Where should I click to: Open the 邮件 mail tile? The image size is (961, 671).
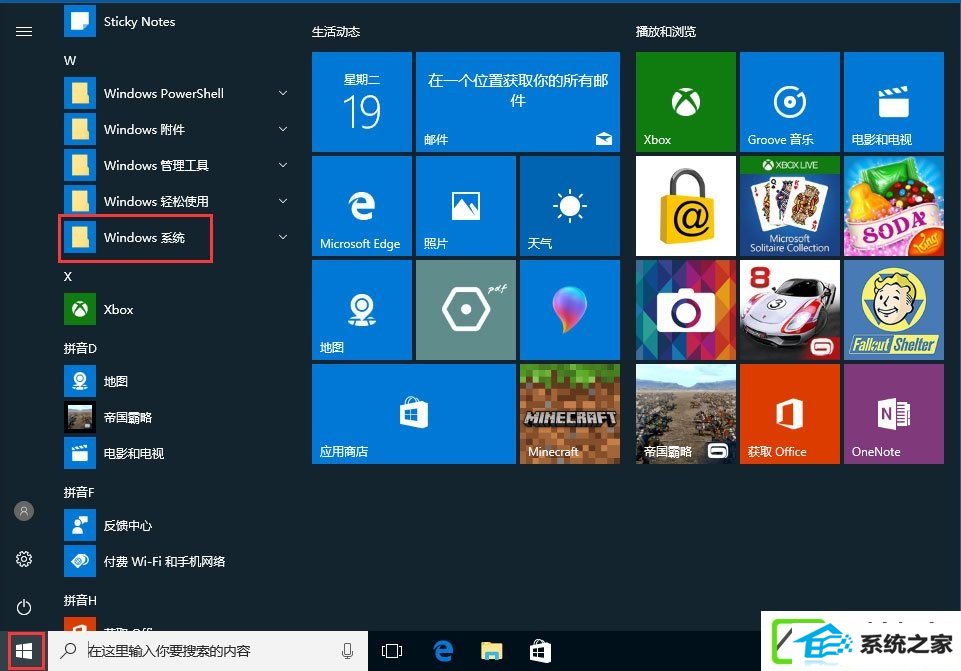point(518,102)
